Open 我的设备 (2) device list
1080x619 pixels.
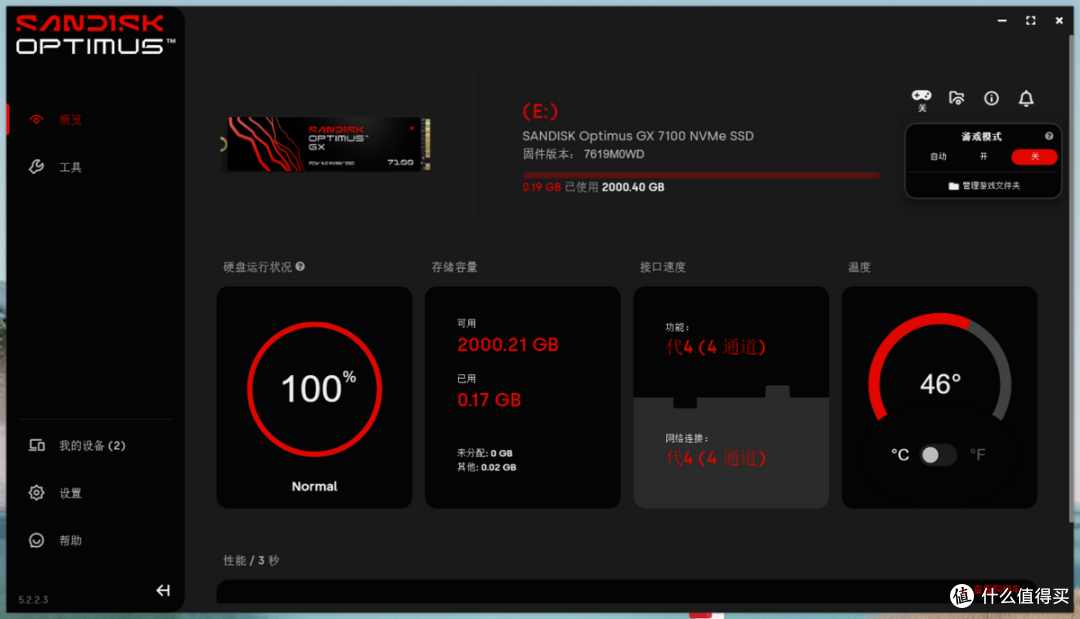pyautogui.click(x=92, y=445)
